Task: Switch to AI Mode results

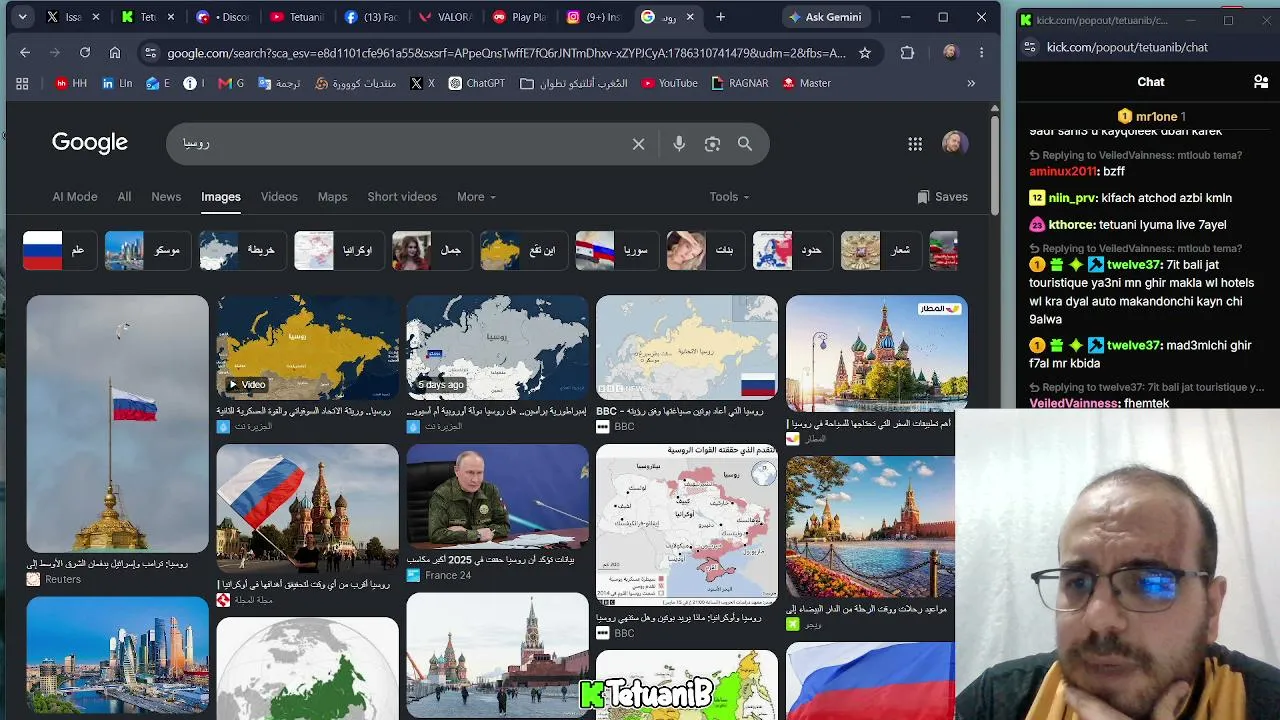Action: click(75, 197)
